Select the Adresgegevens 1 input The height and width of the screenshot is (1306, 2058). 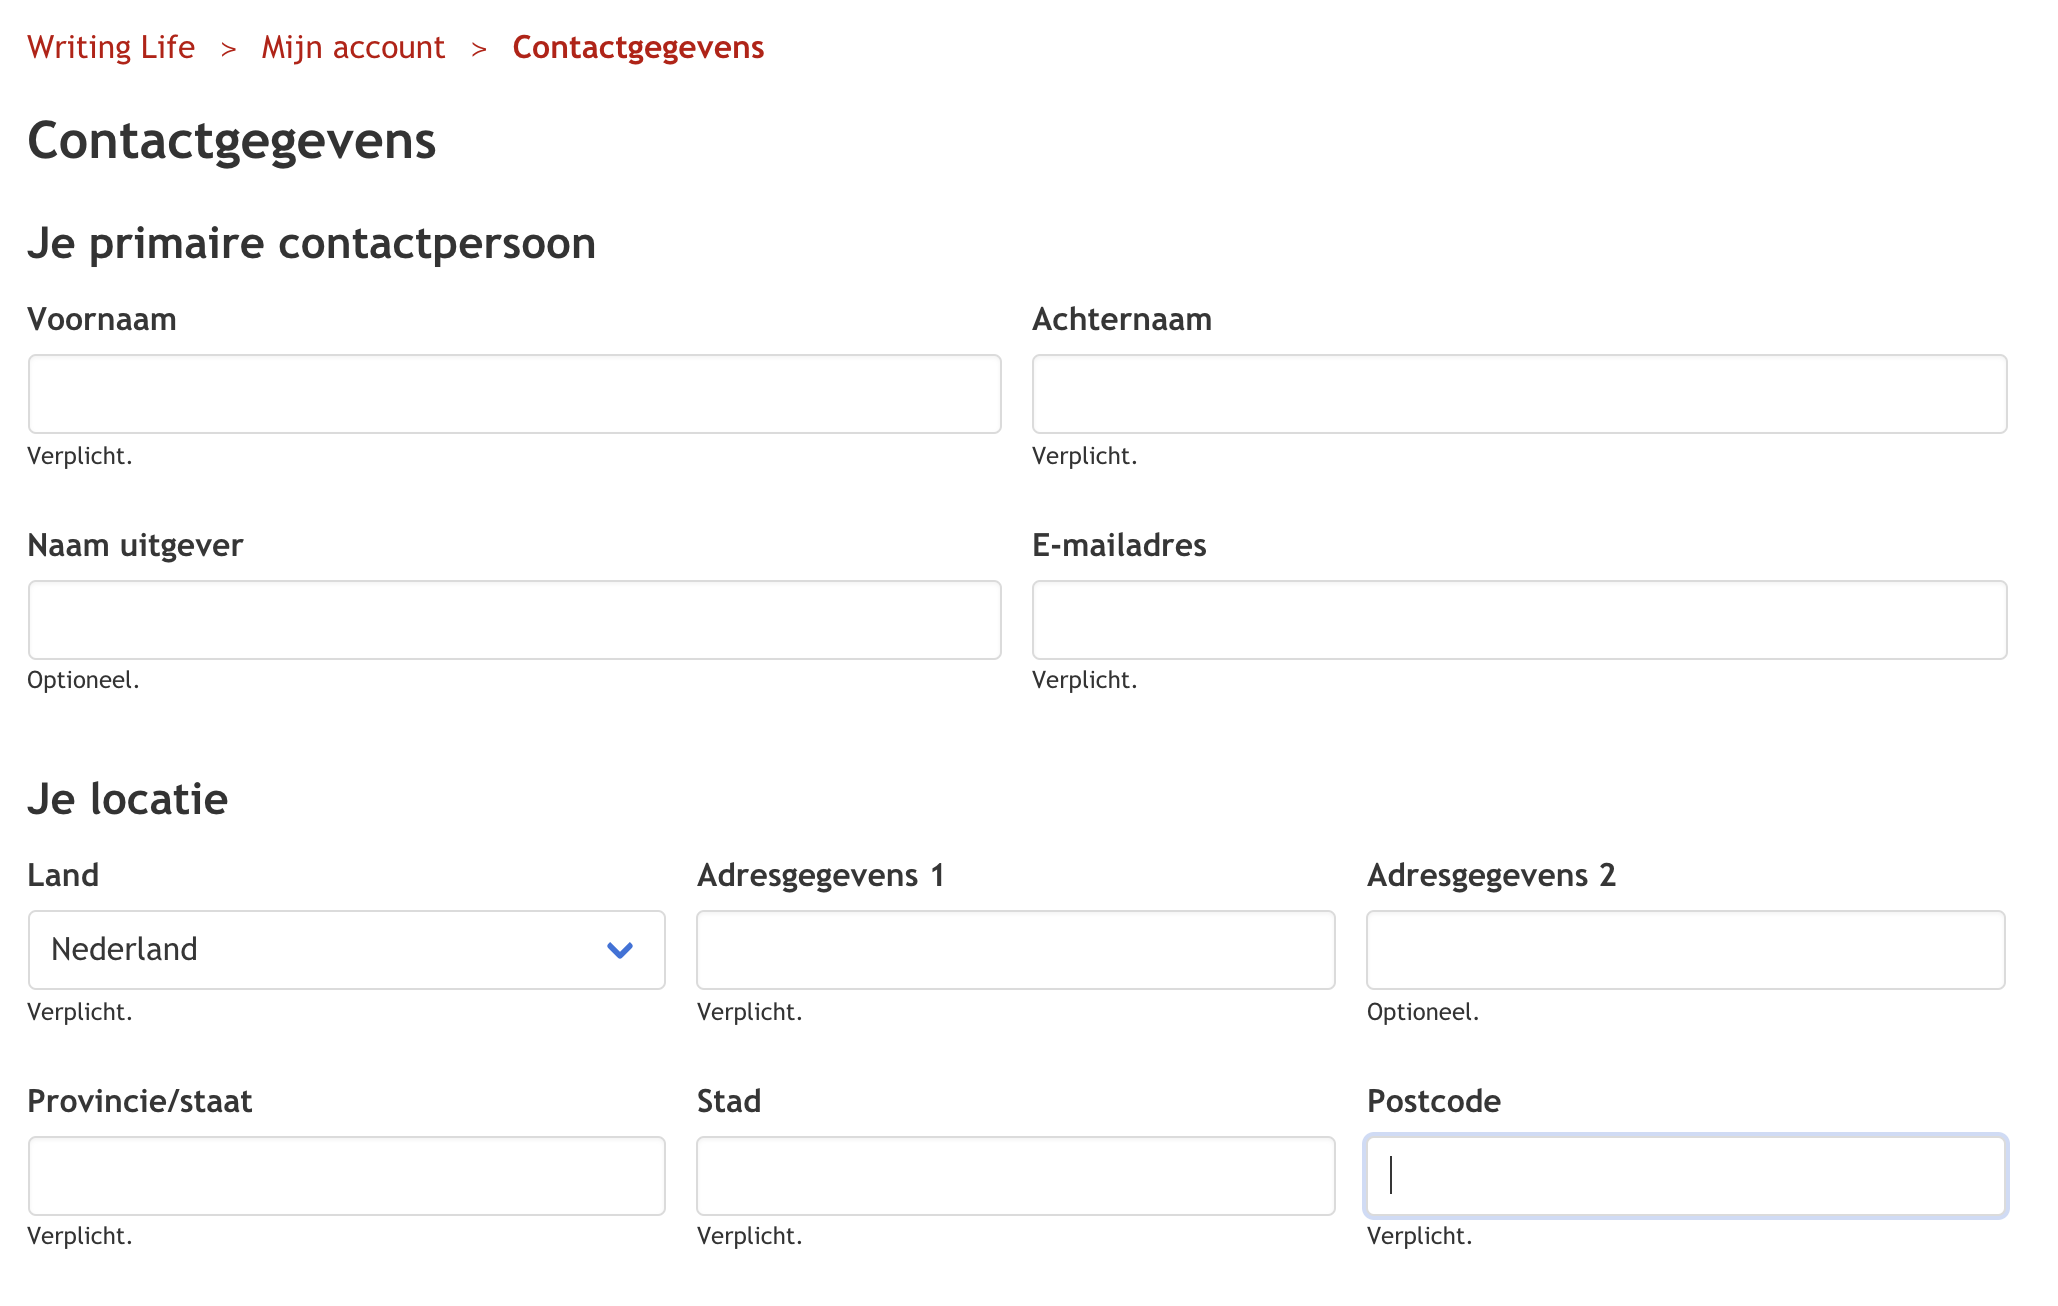coord(1015,950)
